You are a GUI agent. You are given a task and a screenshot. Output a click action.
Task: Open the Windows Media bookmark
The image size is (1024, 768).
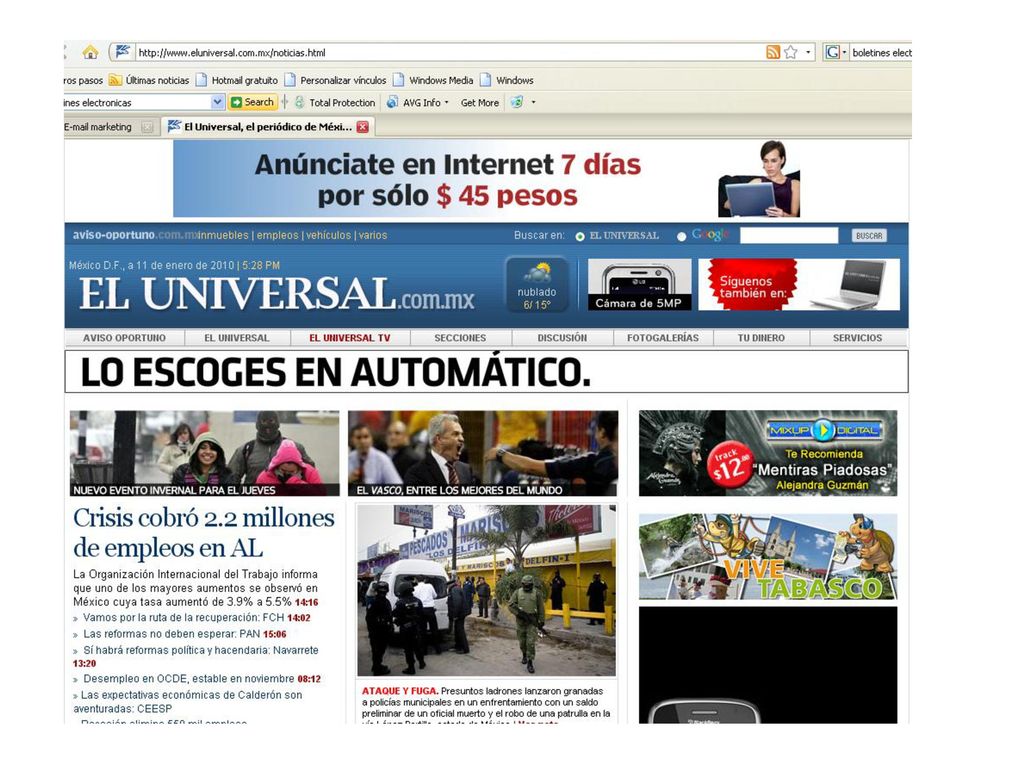tap(434, 80)
